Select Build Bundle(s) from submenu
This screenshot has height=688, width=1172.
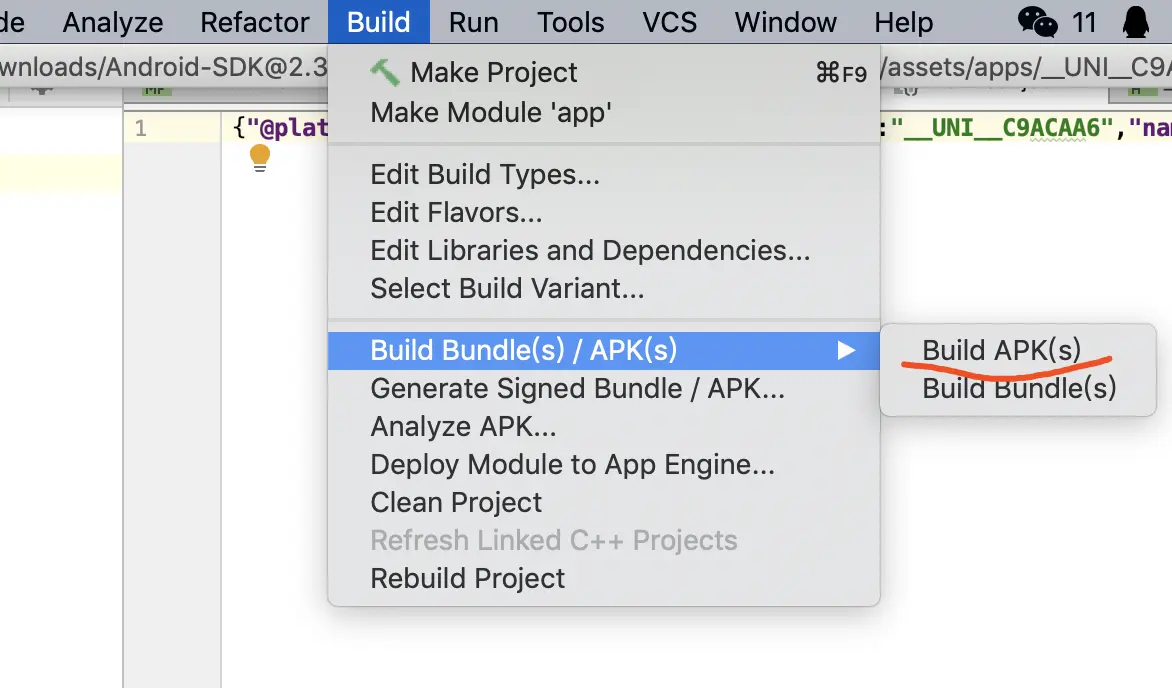point(1018,388)
